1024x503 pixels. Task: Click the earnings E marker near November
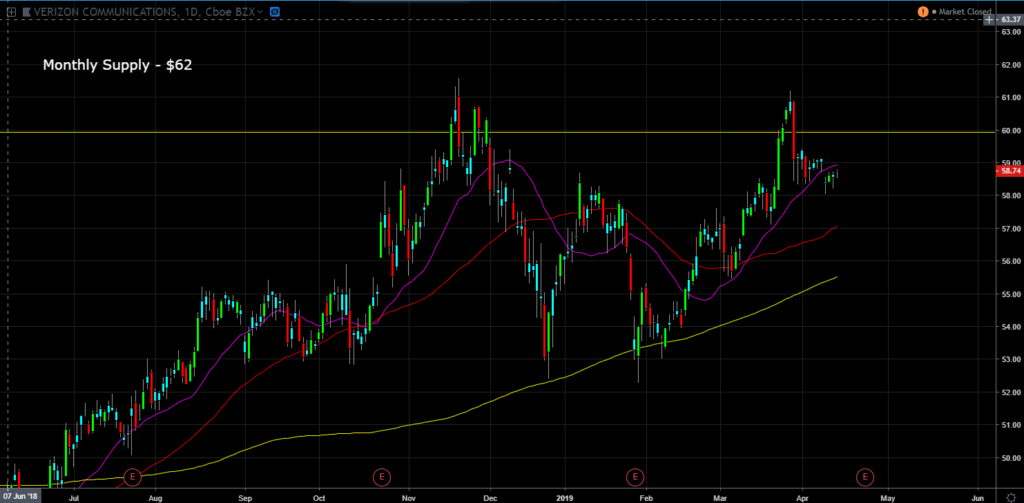[381, 477]
